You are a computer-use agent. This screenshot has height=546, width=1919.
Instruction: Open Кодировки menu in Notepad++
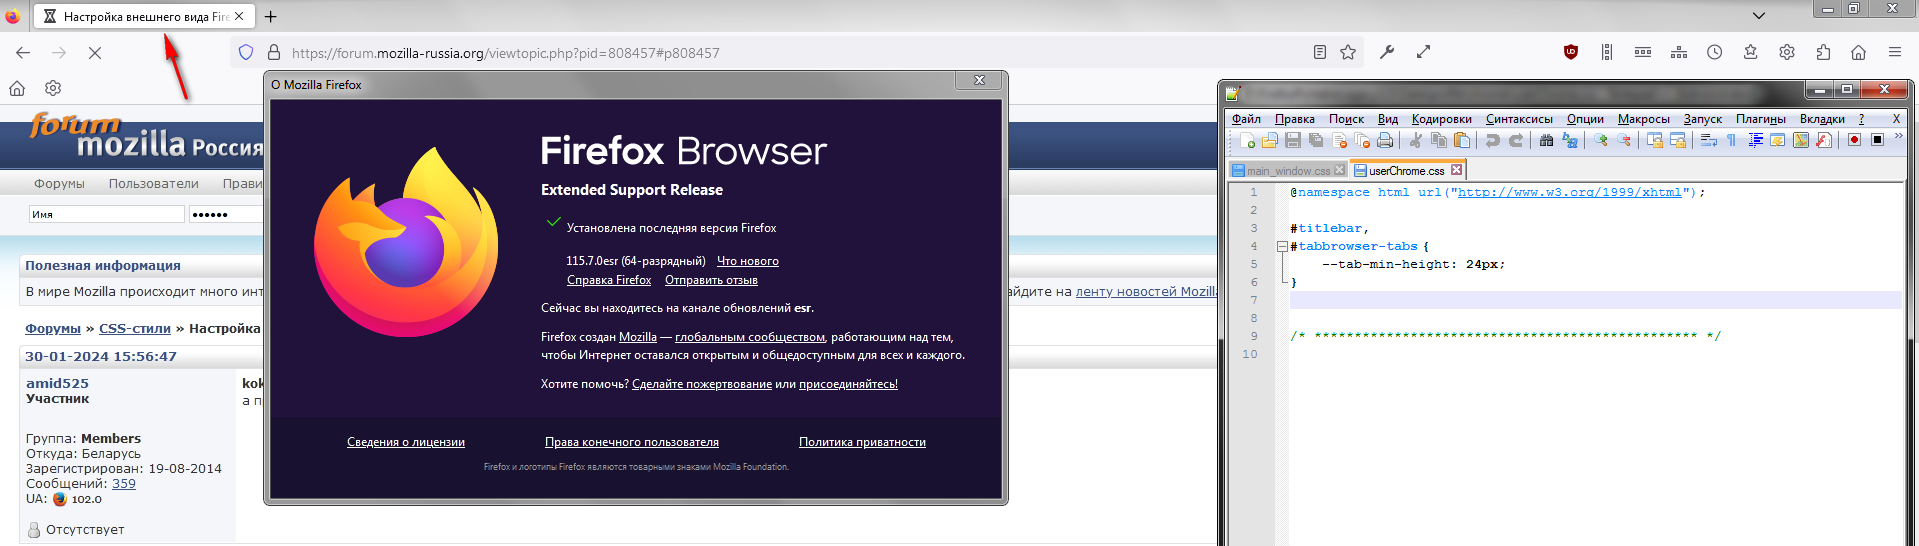(x=1441, y=119)
